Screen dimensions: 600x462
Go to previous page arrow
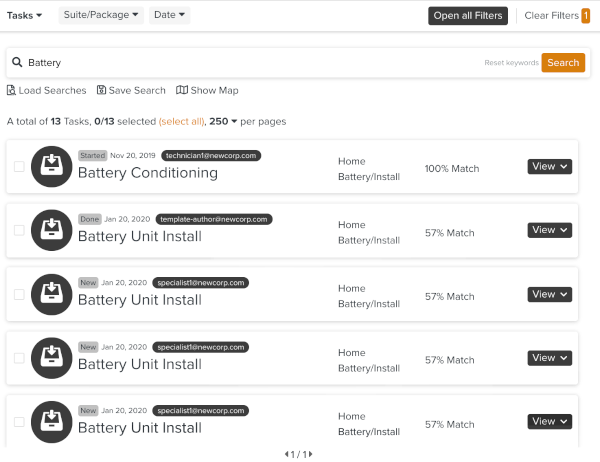click(x=287, y=454)
